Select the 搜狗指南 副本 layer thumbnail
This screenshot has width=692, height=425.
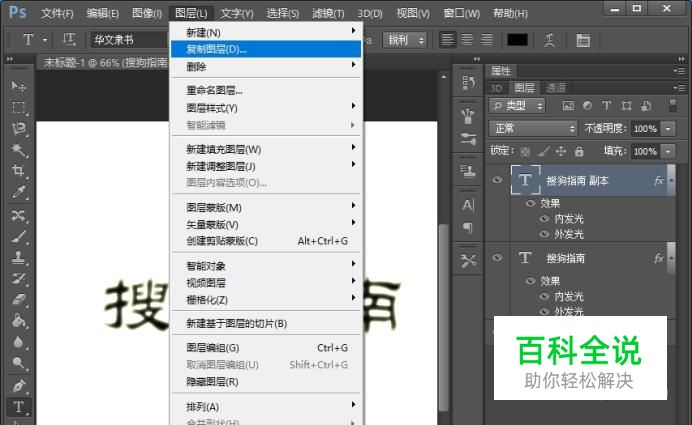[525, 180]
